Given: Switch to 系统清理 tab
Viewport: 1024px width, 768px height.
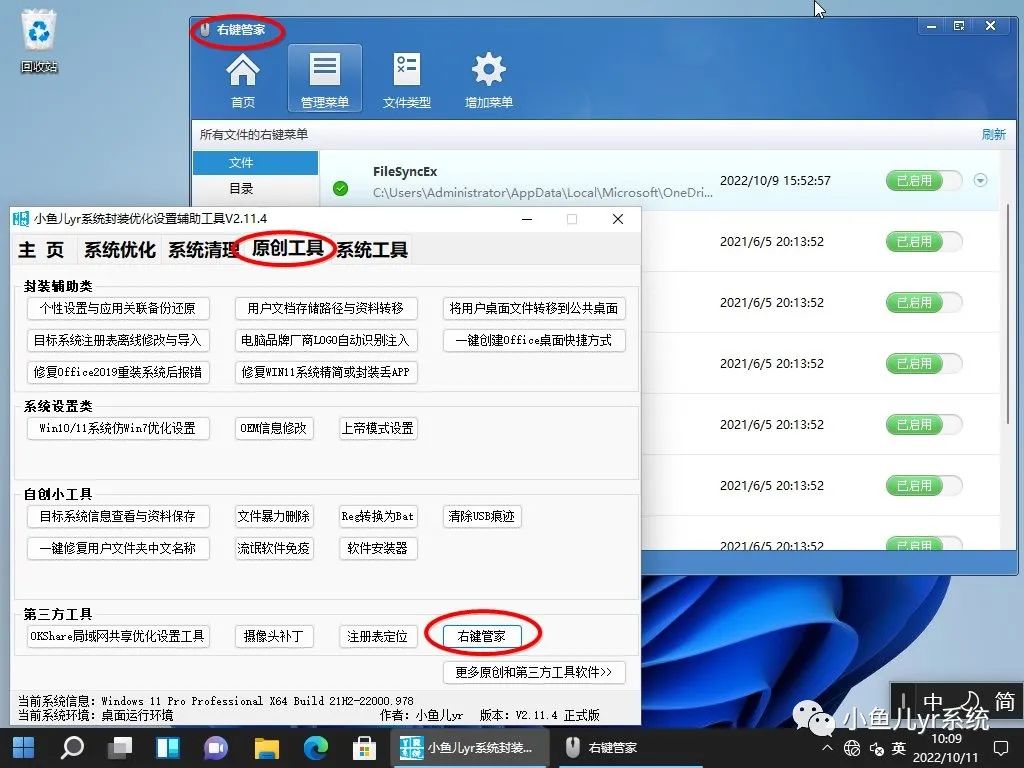Looking at the screenshot, I should [202, 249].
